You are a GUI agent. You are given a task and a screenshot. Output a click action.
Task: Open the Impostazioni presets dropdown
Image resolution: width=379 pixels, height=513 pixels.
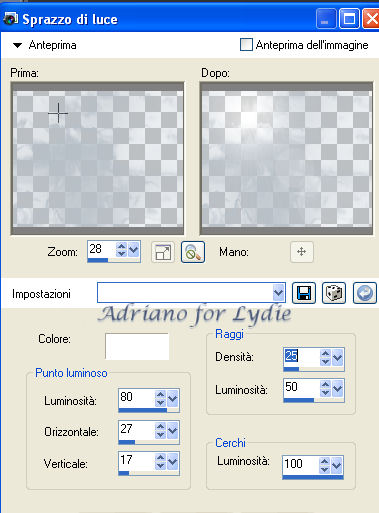[x=278, y=293]
